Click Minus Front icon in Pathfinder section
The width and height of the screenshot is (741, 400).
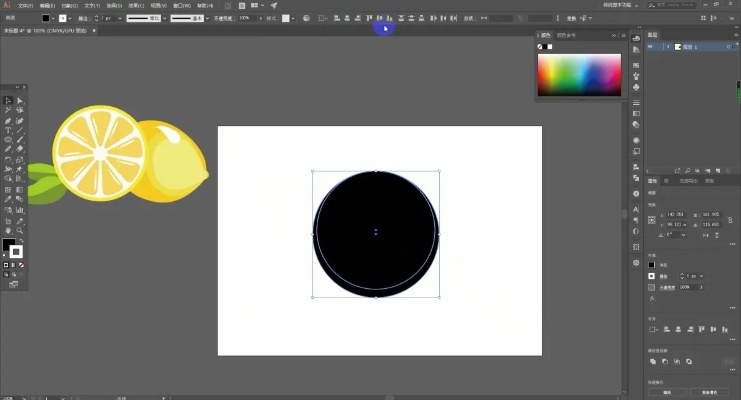click(x=665, y=361)
